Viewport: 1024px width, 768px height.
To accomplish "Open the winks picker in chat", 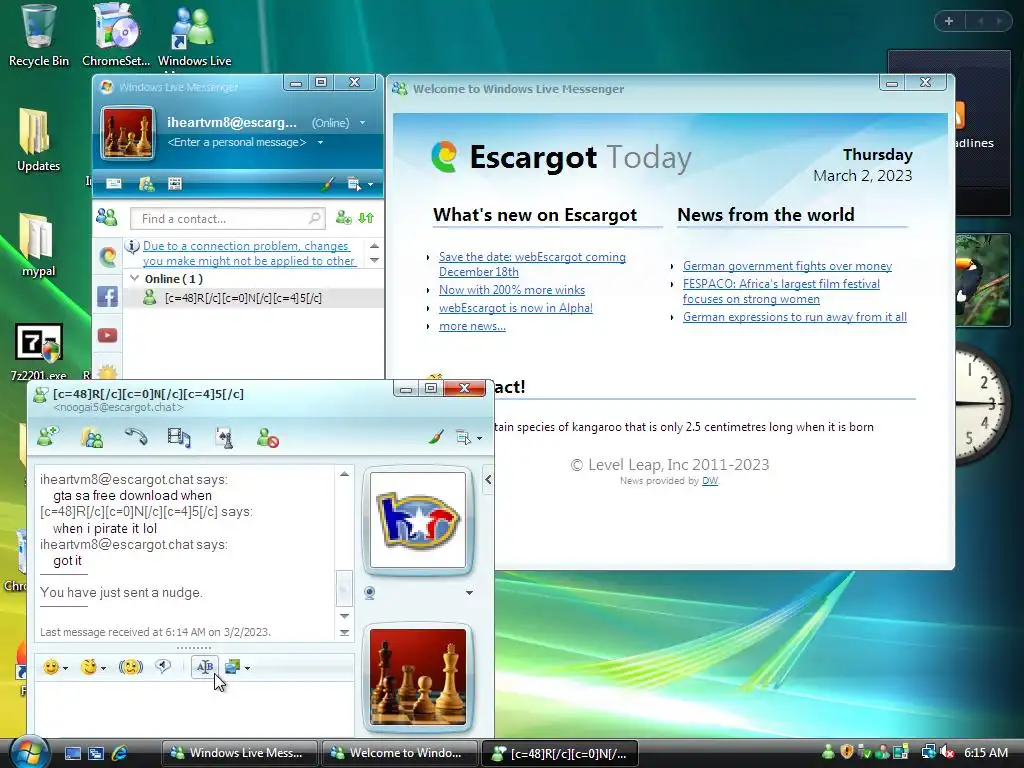I will (x=93, y=667).
